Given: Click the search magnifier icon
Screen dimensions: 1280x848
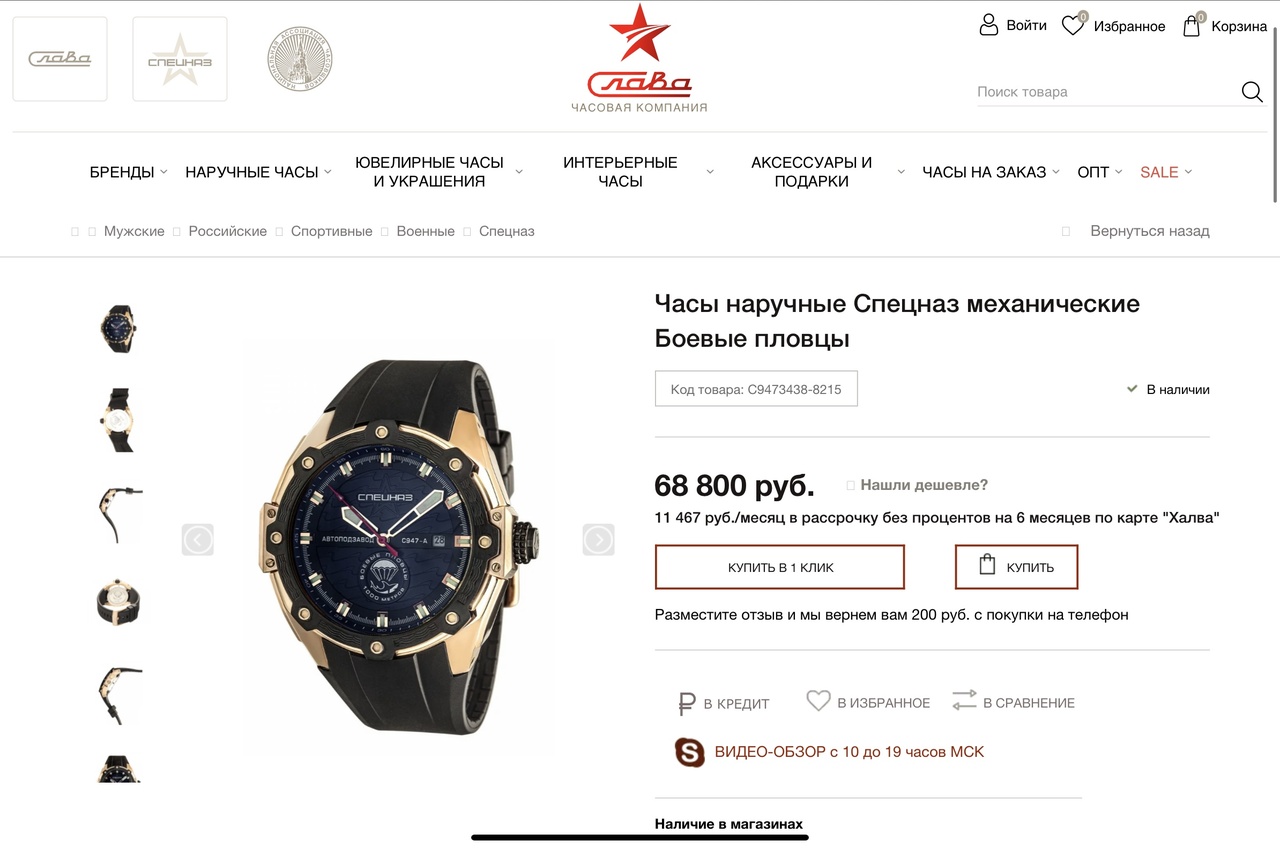Looking at the screenshot, I should [x=1252, y=92].
